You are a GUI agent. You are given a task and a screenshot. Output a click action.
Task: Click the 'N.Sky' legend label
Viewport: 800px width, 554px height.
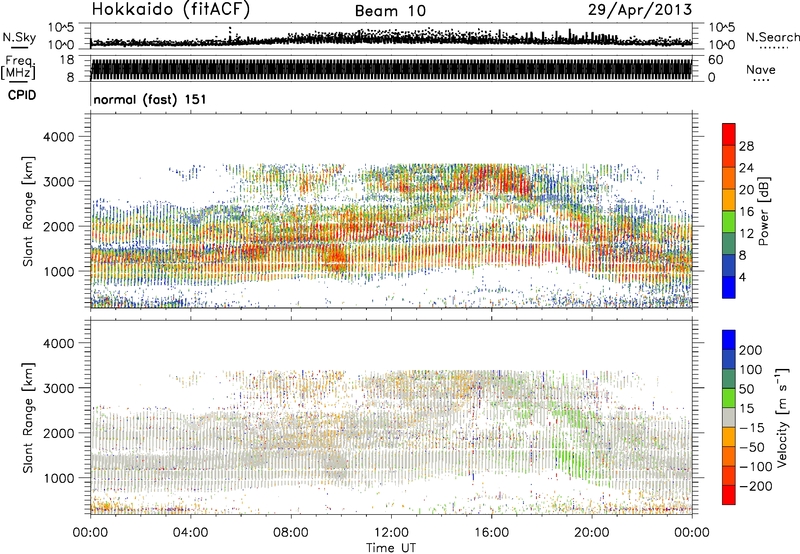(19, 37)
